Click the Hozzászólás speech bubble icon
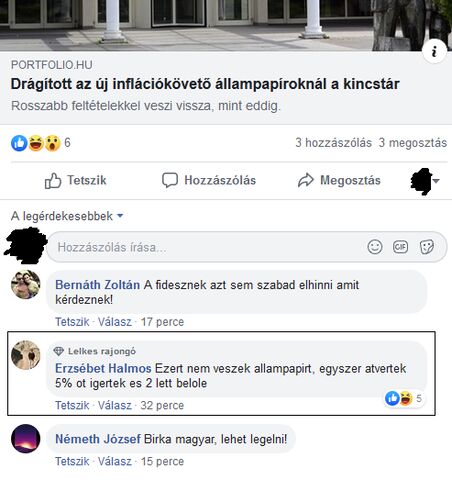Viewport: 452px width, 480px height. [170, 180]
